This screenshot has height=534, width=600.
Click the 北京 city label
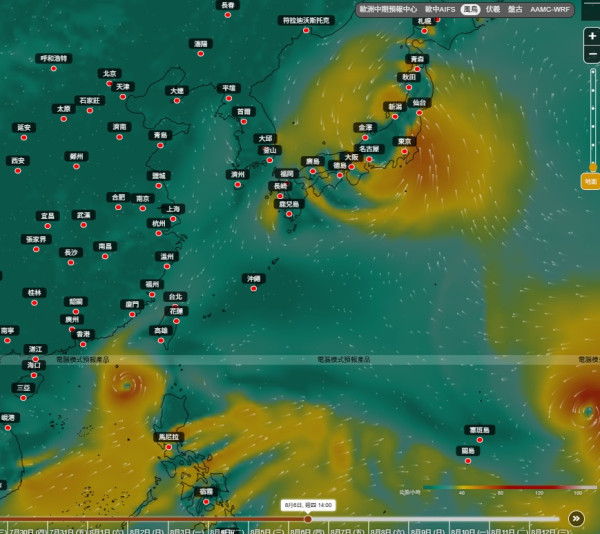109,73
